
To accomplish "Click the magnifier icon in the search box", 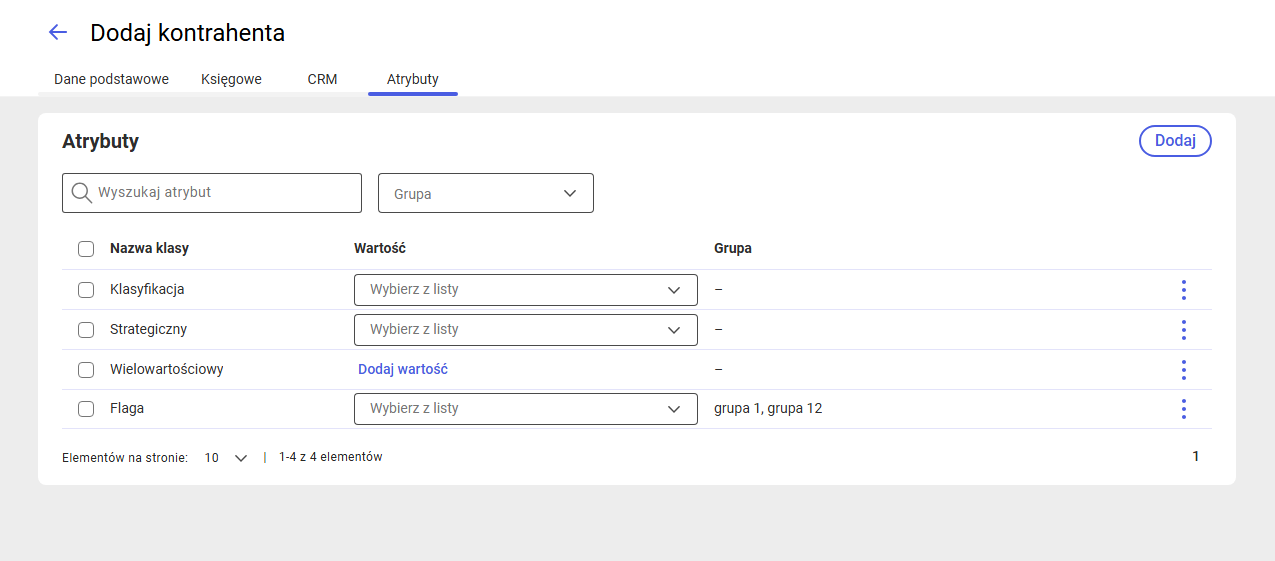I will [82, 193].
